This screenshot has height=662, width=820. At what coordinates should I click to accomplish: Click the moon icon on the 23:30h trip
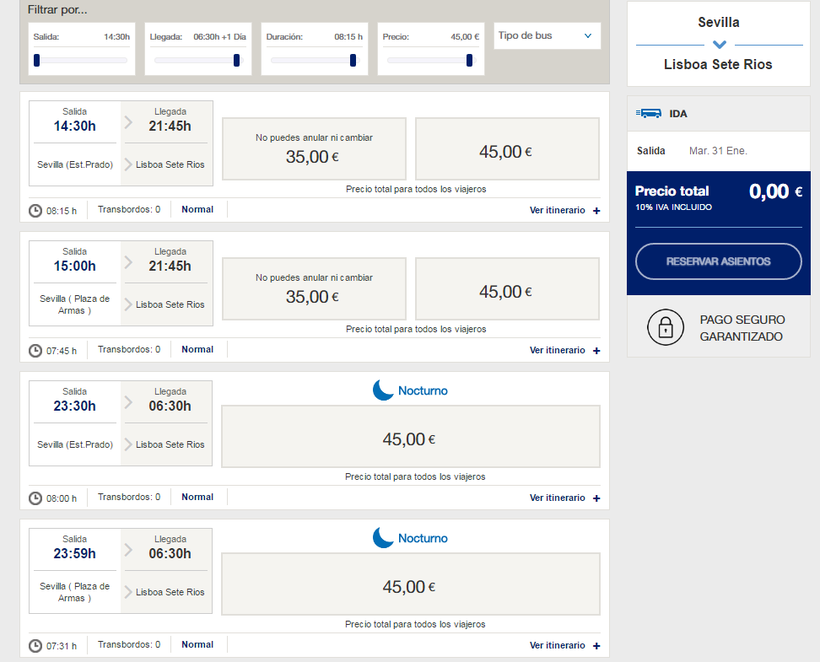[x=383, y=391]
